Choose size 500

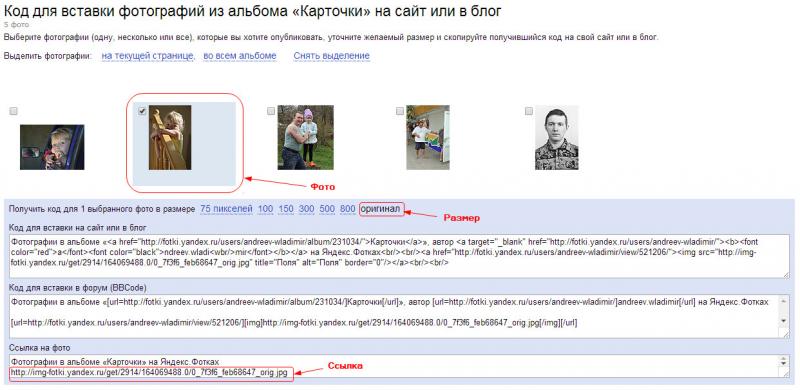click(327, 209)
